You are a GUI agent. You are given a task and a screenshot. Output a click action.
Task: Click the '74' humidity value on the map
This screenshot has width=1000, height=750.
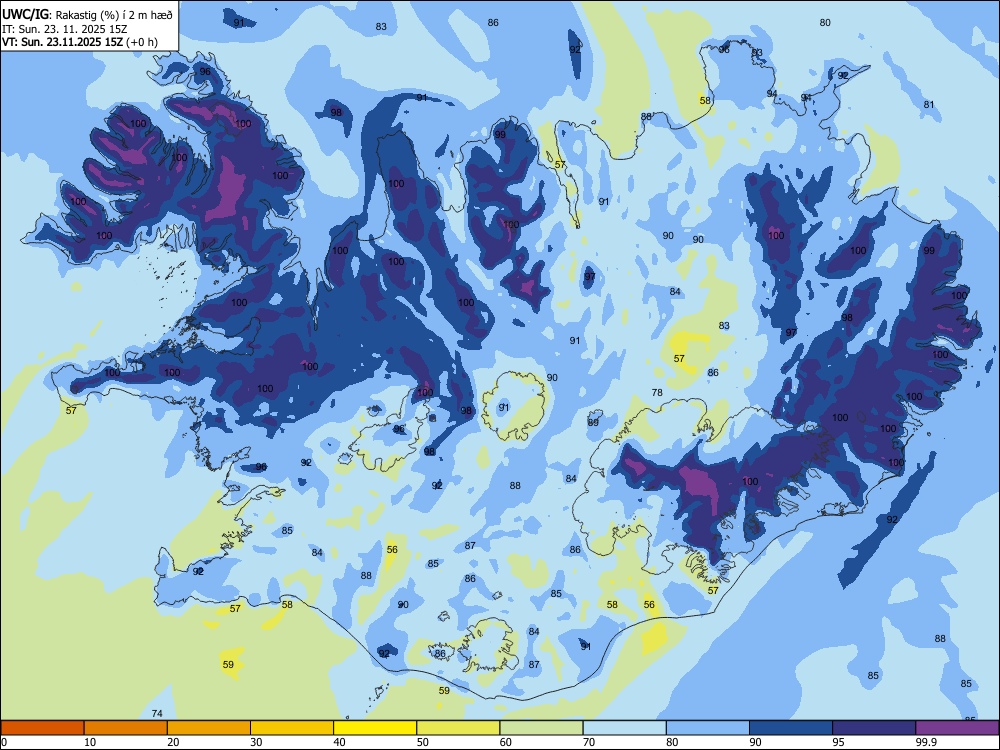157,713
